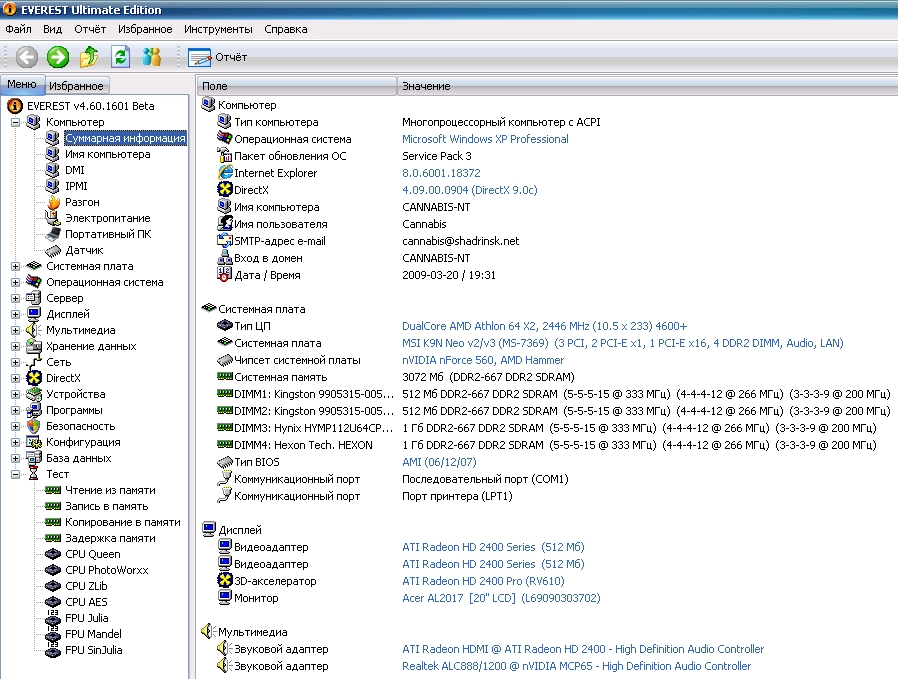Click the Значение column header
898x679 pixels.
[x=647, y=86]
